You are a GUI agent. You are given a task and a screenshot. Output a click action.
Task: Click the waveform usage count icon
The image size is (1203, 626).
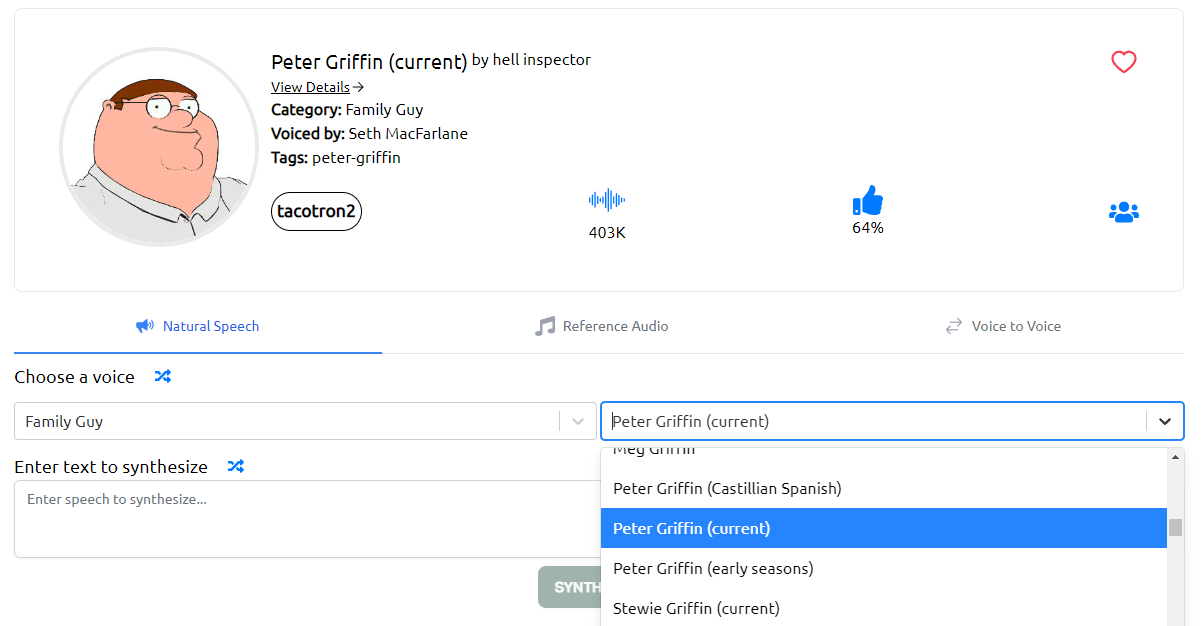click(607, 200)
